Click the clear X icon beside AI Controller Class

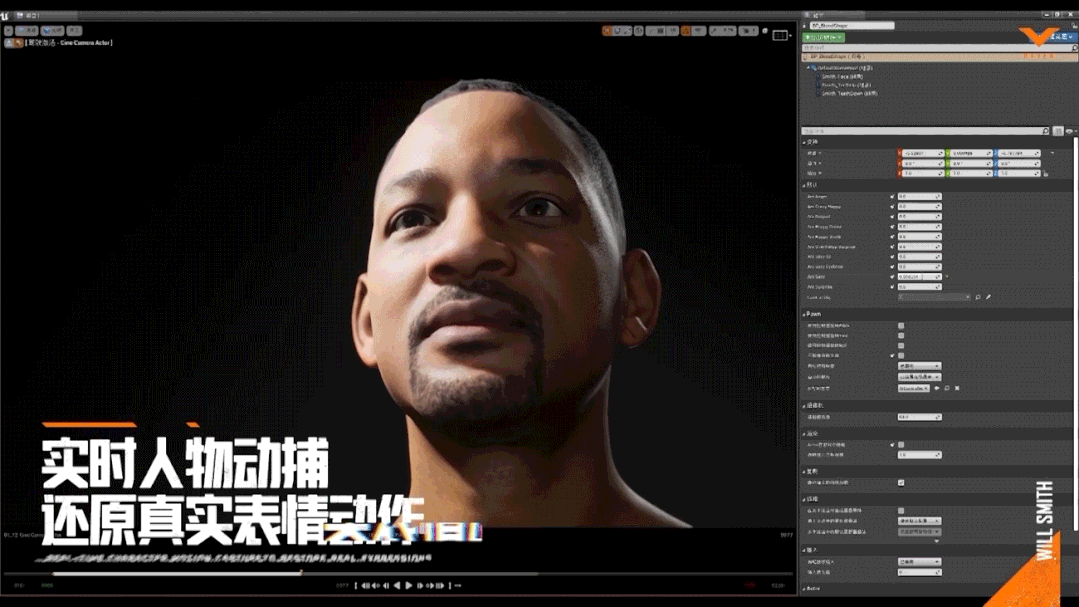tap(957, 388)
